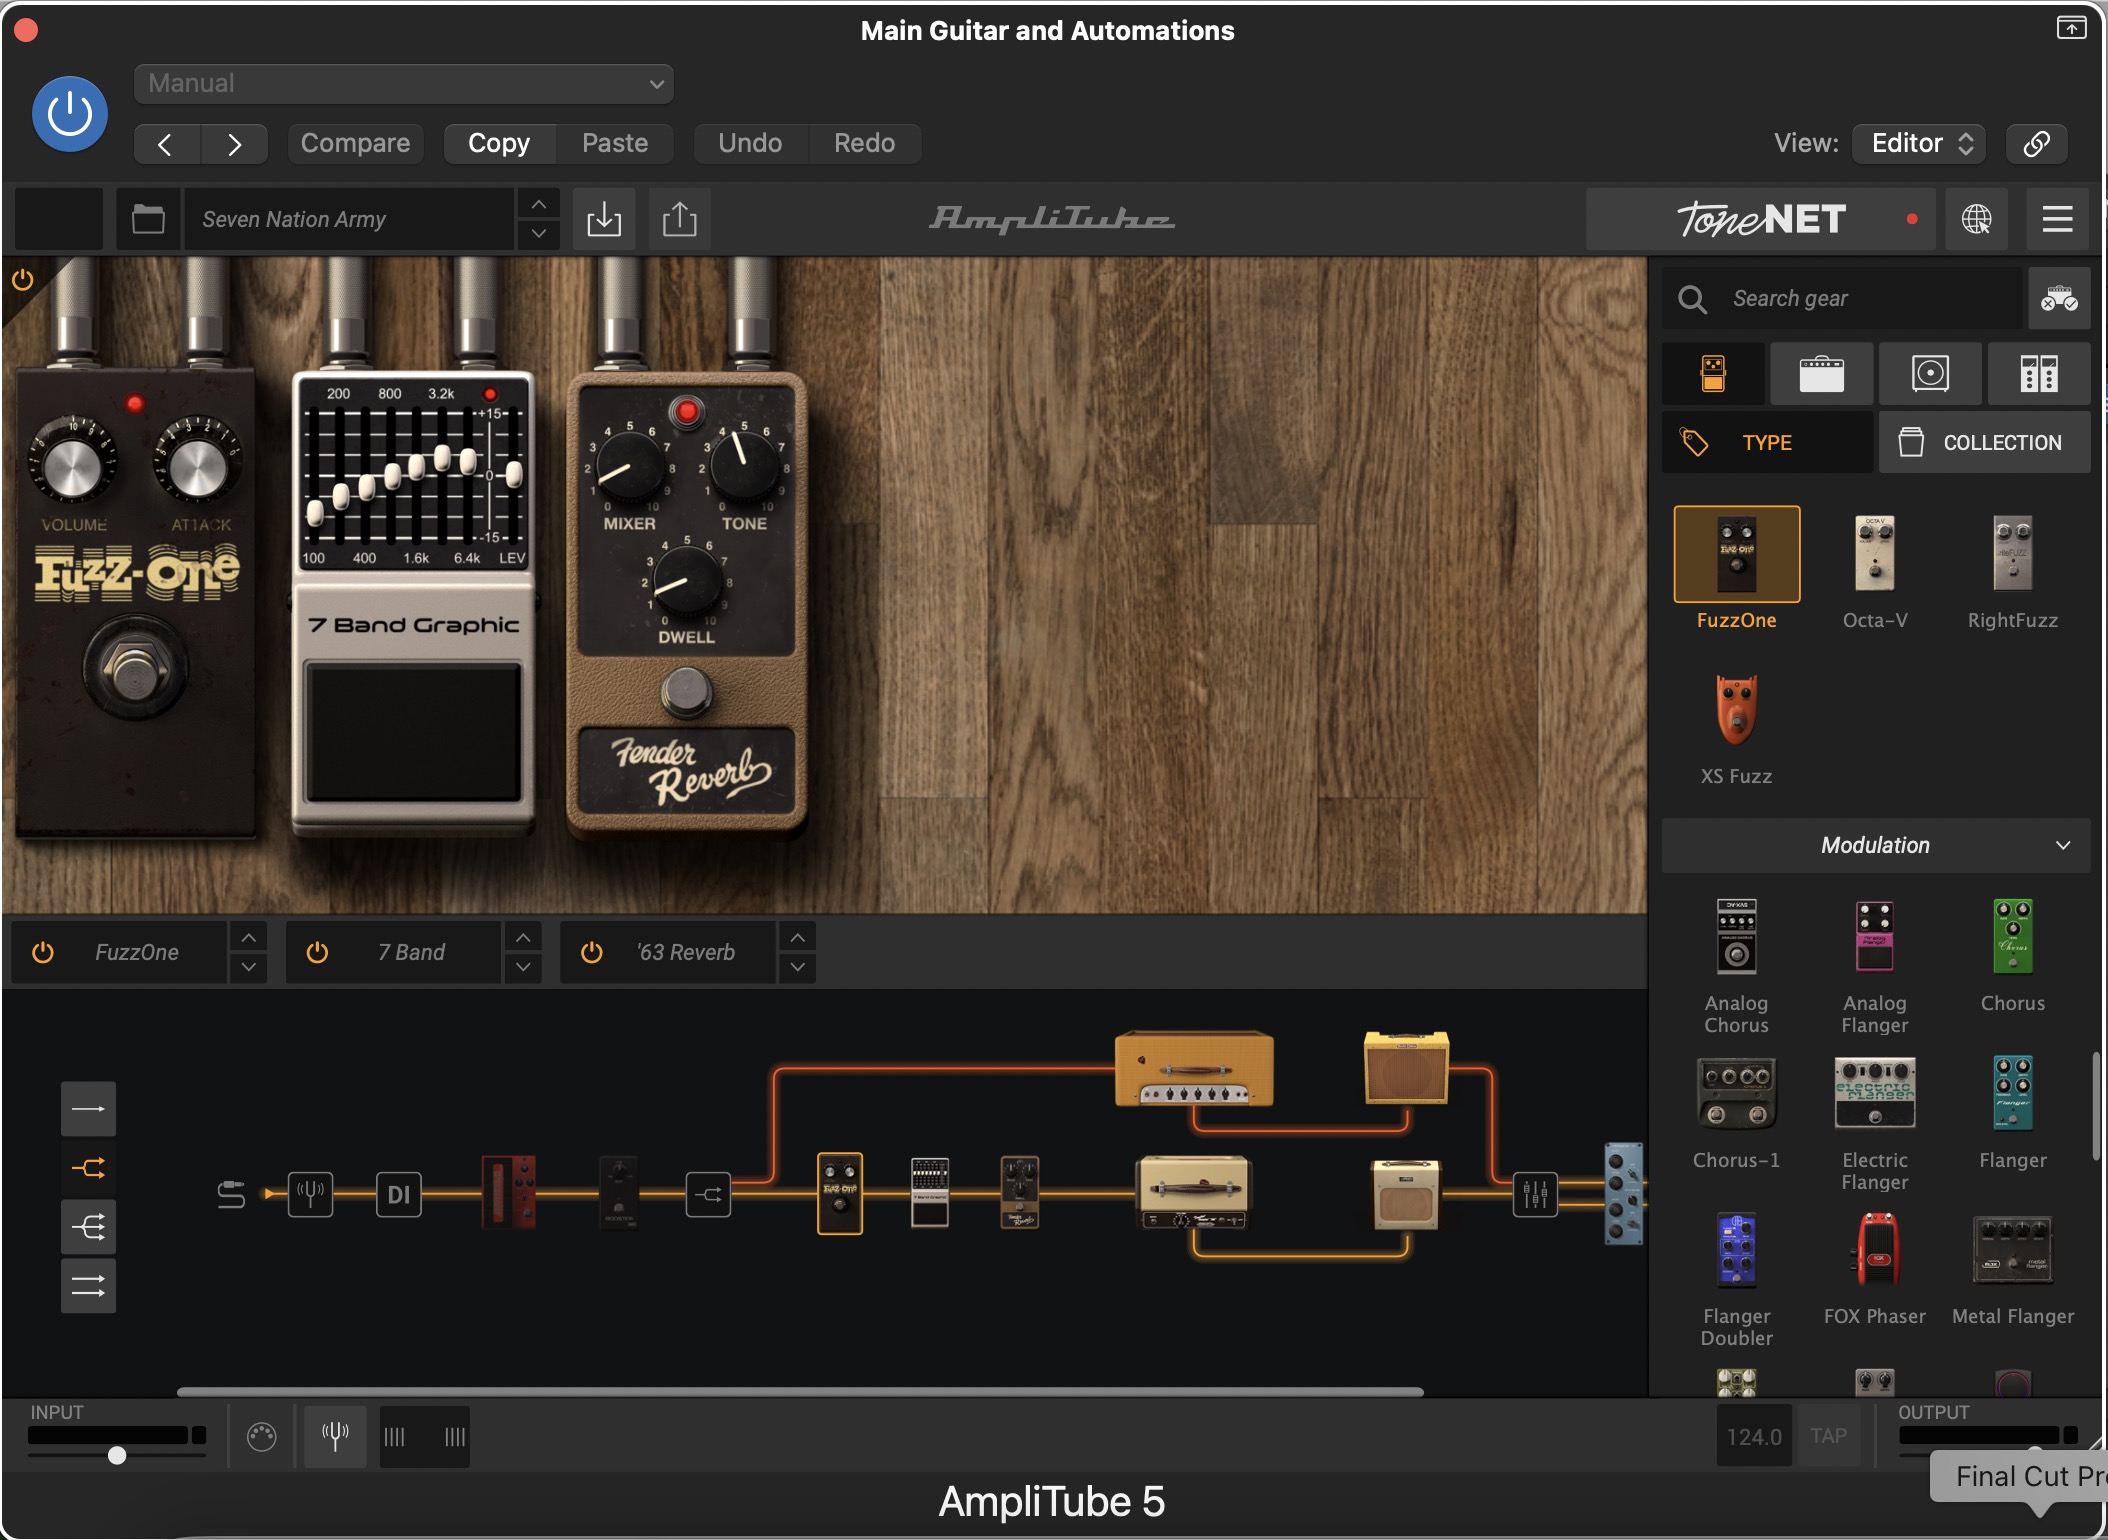Toggle '63 Reverb slot power button
The height and width of the screenshot is (1540, 2108).
click(591, 953)
